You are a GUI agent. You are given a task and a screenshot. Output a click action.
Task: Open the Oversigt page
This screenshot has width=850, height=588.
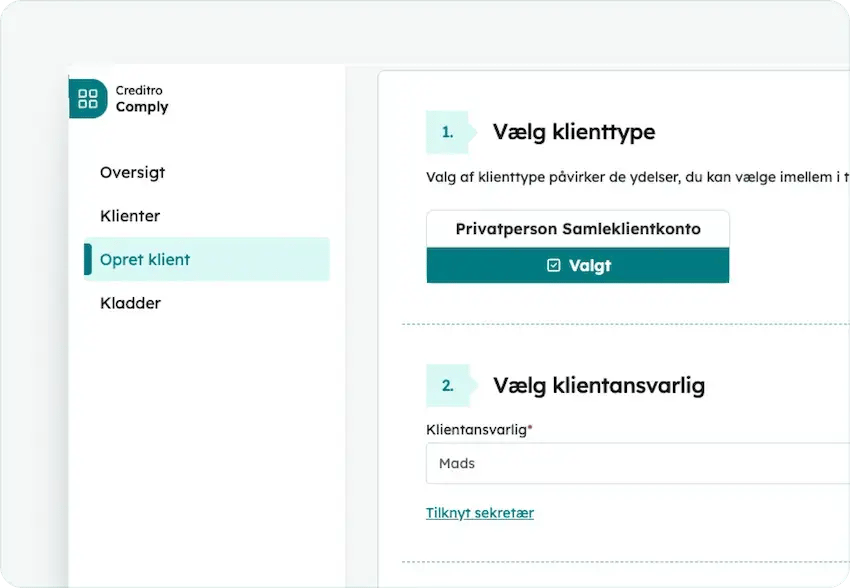point(132,172)
